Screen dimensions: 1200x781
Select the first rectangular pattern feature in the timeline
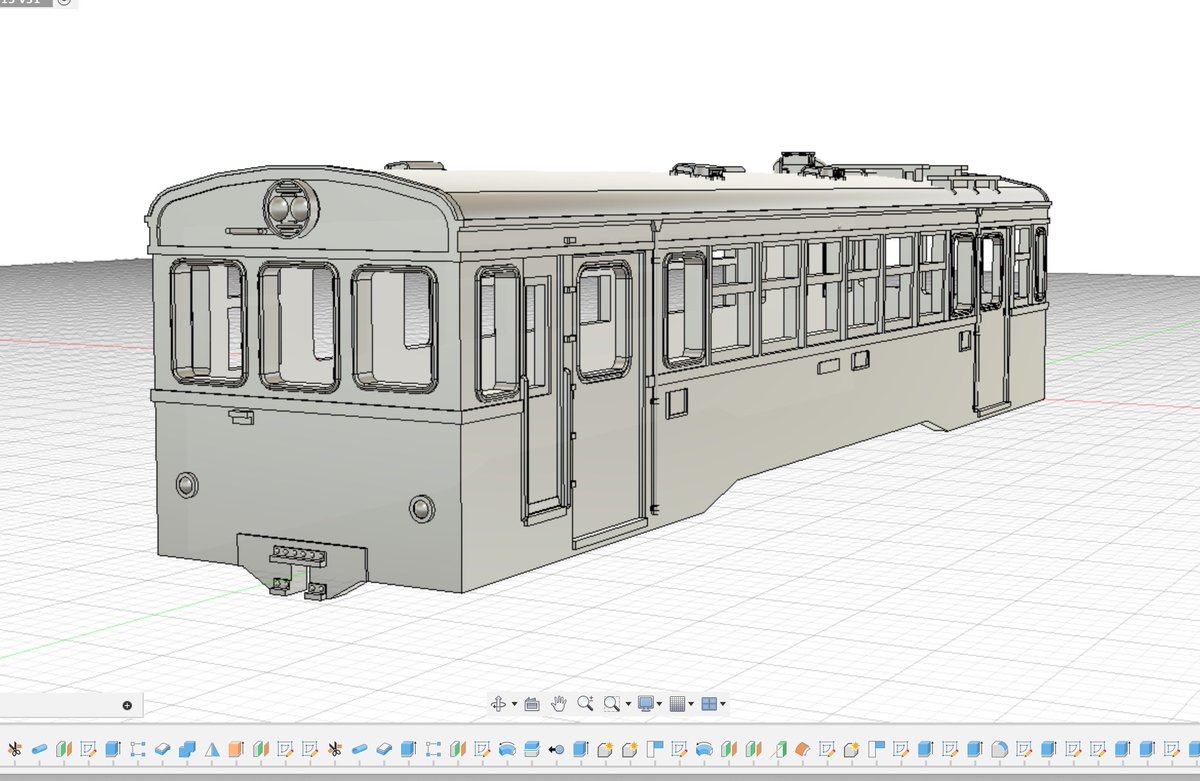(137, 749)
